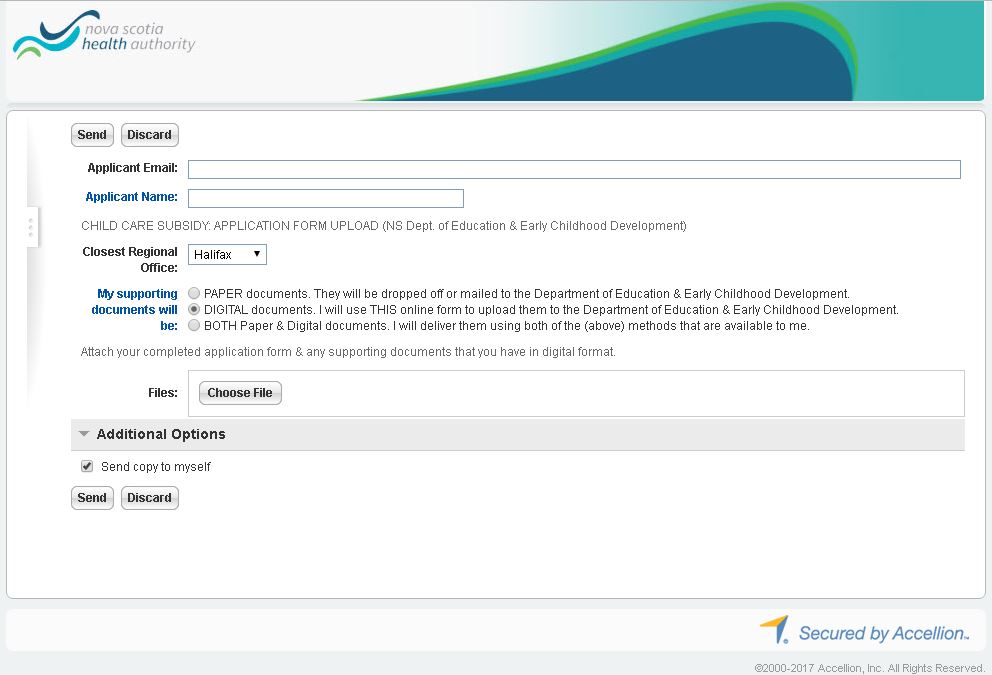Collapse the Additional Options section triangle
The height and width of the screenshot is (675, 992).
84,434
